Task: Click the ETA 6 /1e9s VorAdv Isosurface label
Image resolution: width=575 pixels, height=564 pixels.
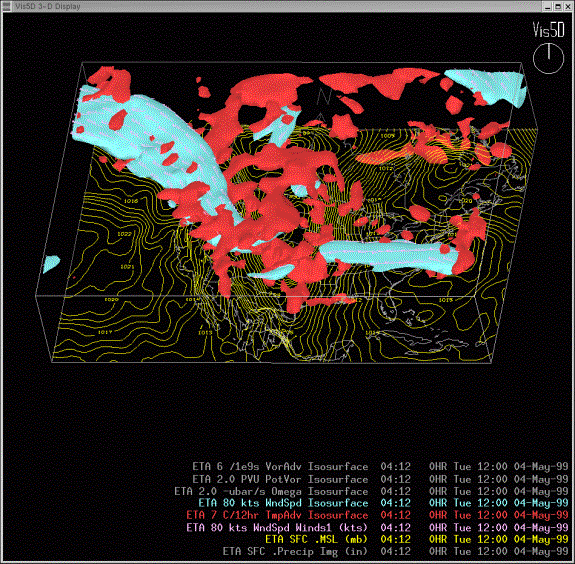Action: click(280, 467)
